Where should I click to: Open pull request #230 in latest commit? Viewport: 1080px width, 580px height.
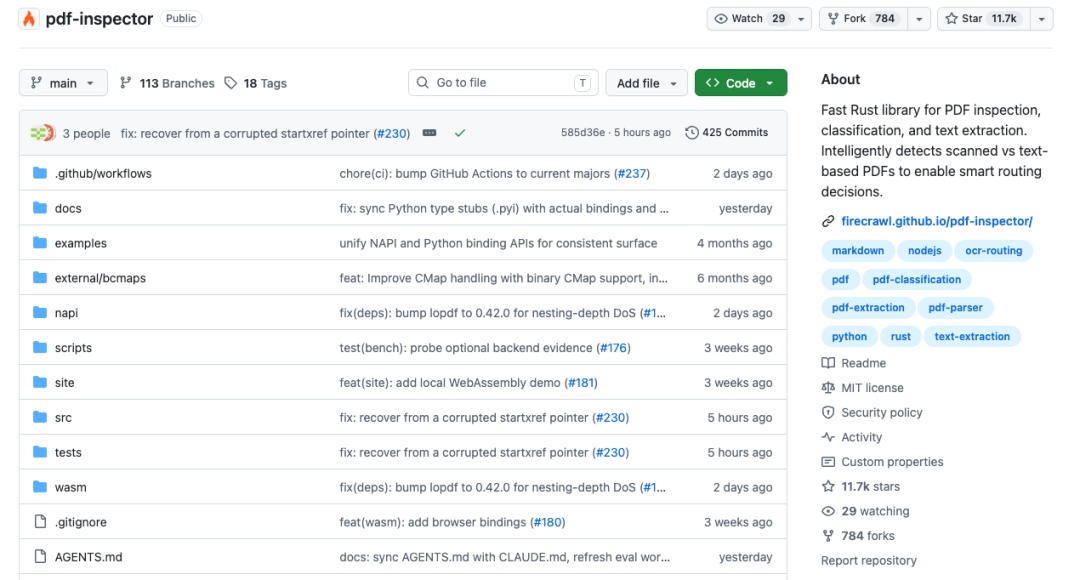point(392,134)
